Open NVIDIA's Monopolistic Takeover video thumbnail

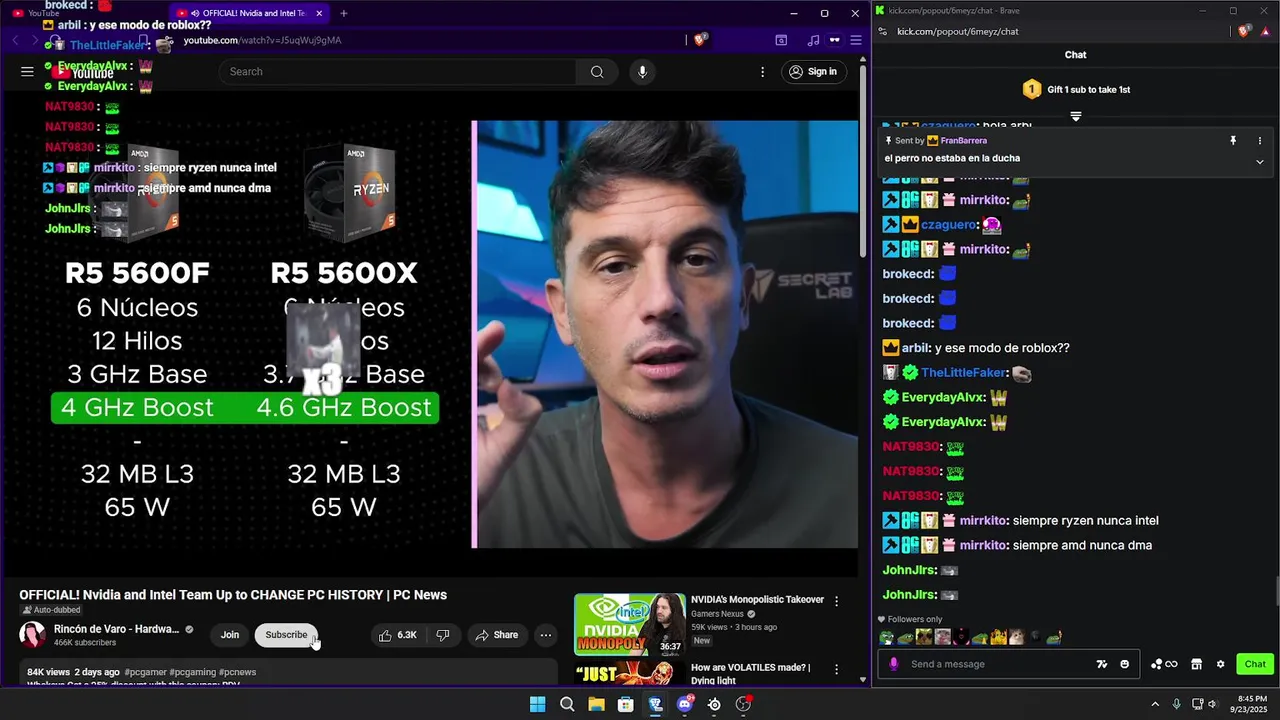pyautogui.click(x=630, y=625)
